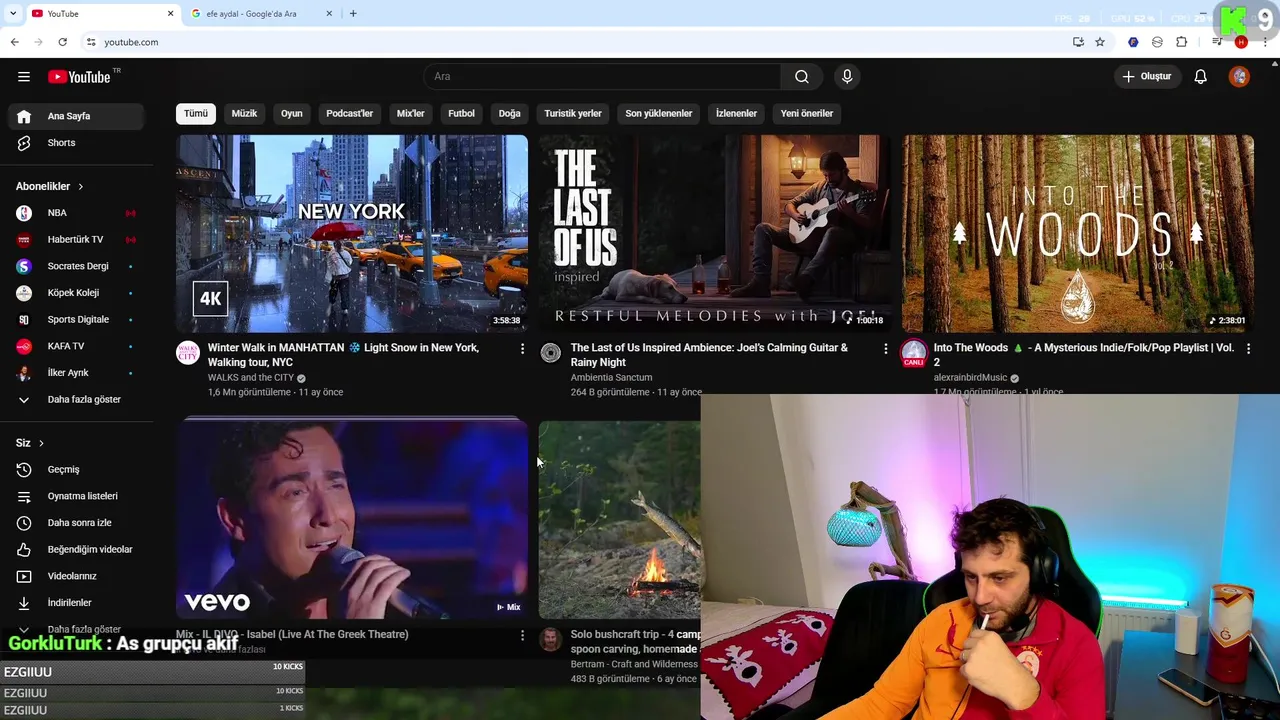Click install app icon in address bar
Image resolution: width=1280 pixels, height=720 pixels.
pos(1078,42)
